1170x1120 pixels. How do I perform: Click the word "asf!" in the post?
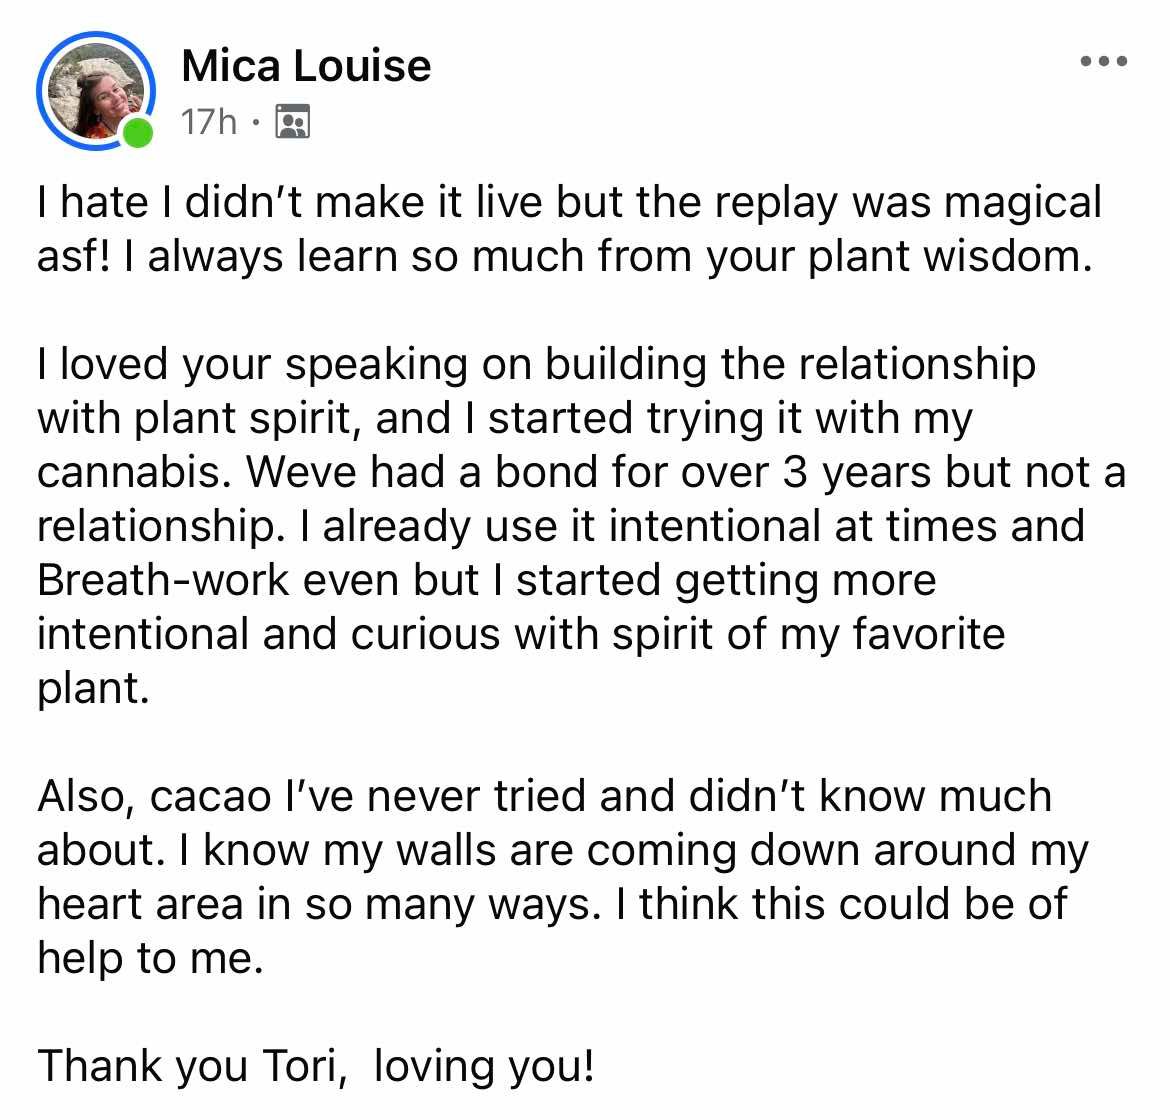[74, 257]
